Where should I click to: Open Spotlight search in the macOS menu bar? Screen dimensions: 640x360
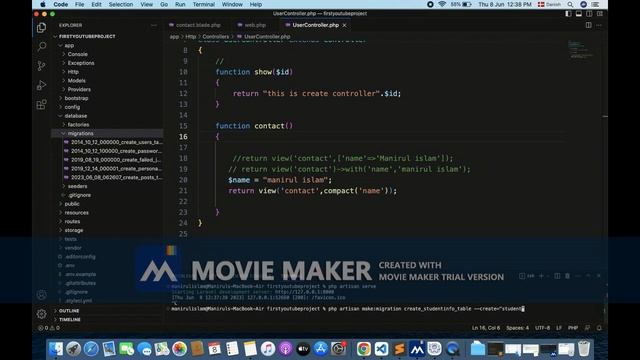(570, 4)
